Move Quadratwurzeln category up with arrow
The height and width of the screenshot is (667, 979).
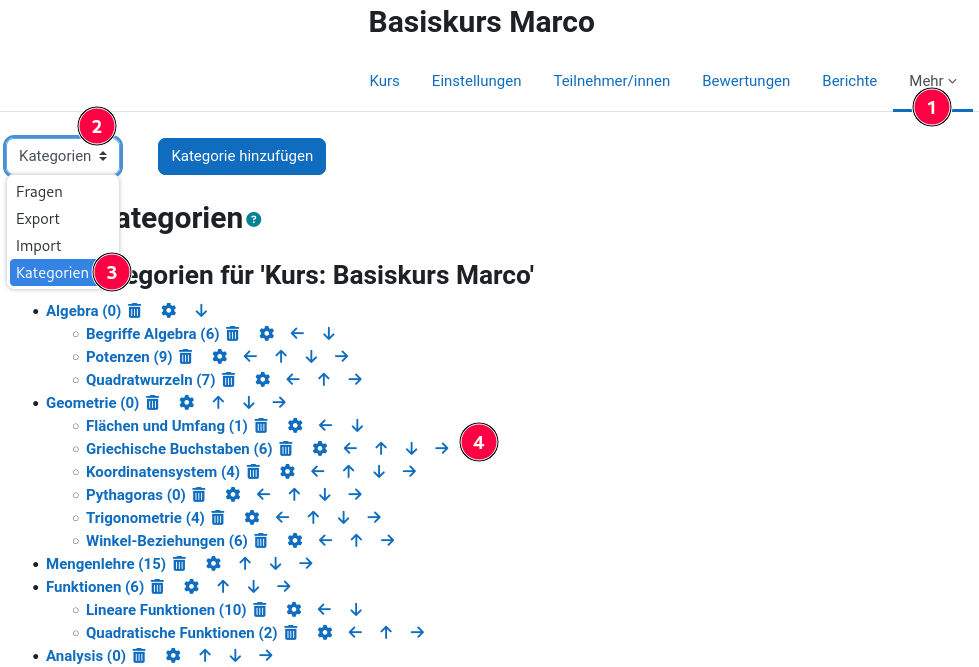[x=324, y=380]
